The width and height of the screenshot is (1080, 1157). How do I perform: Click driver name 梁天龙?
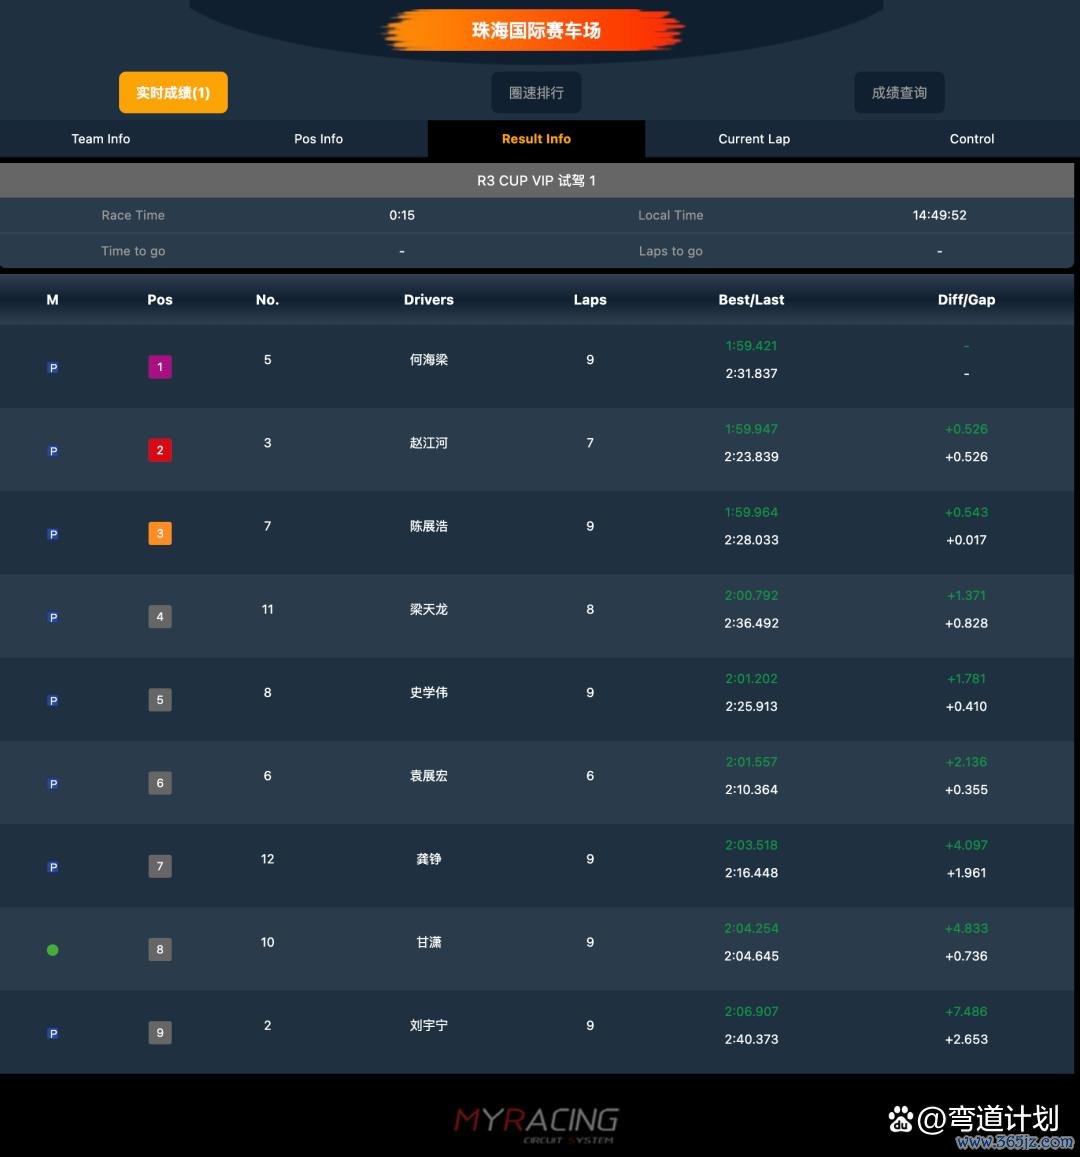(429, 609)
